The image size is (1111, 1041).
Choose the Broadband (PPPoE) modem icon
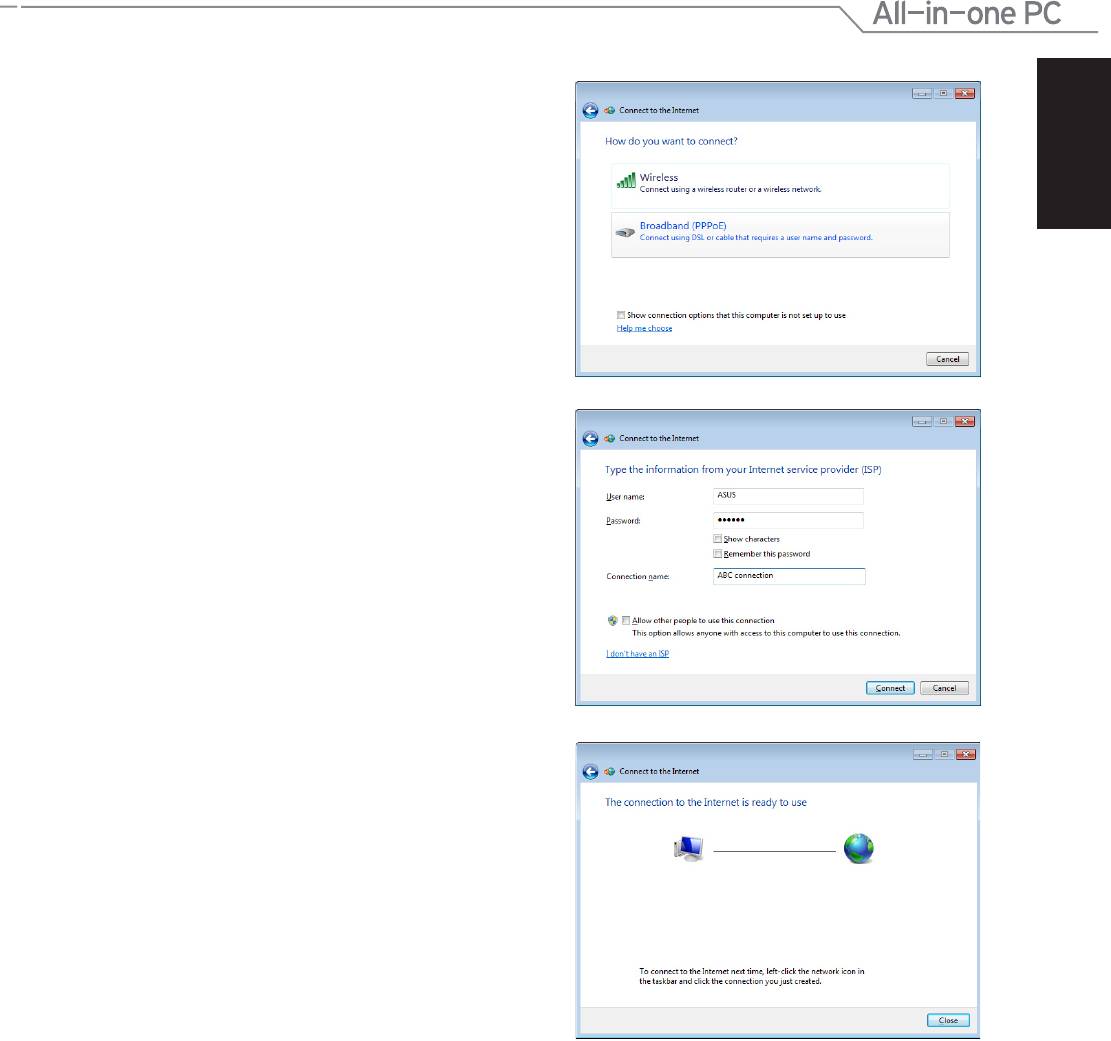(x=625, y=232)
